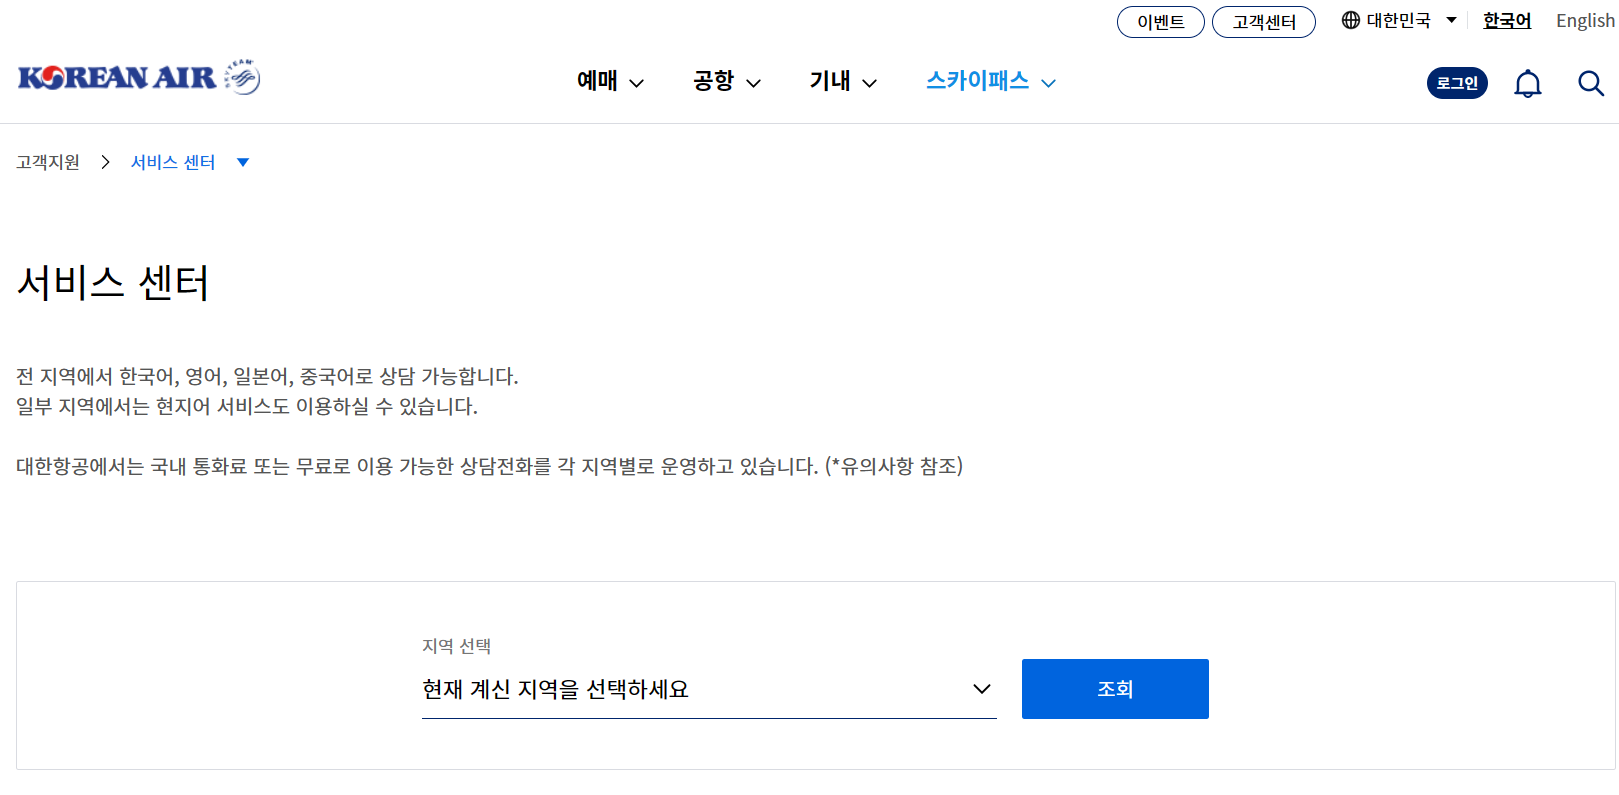The width and height of the screenshot is (1619, 795).
Task: Switch language to English
Action: [x=1584, y=20]
